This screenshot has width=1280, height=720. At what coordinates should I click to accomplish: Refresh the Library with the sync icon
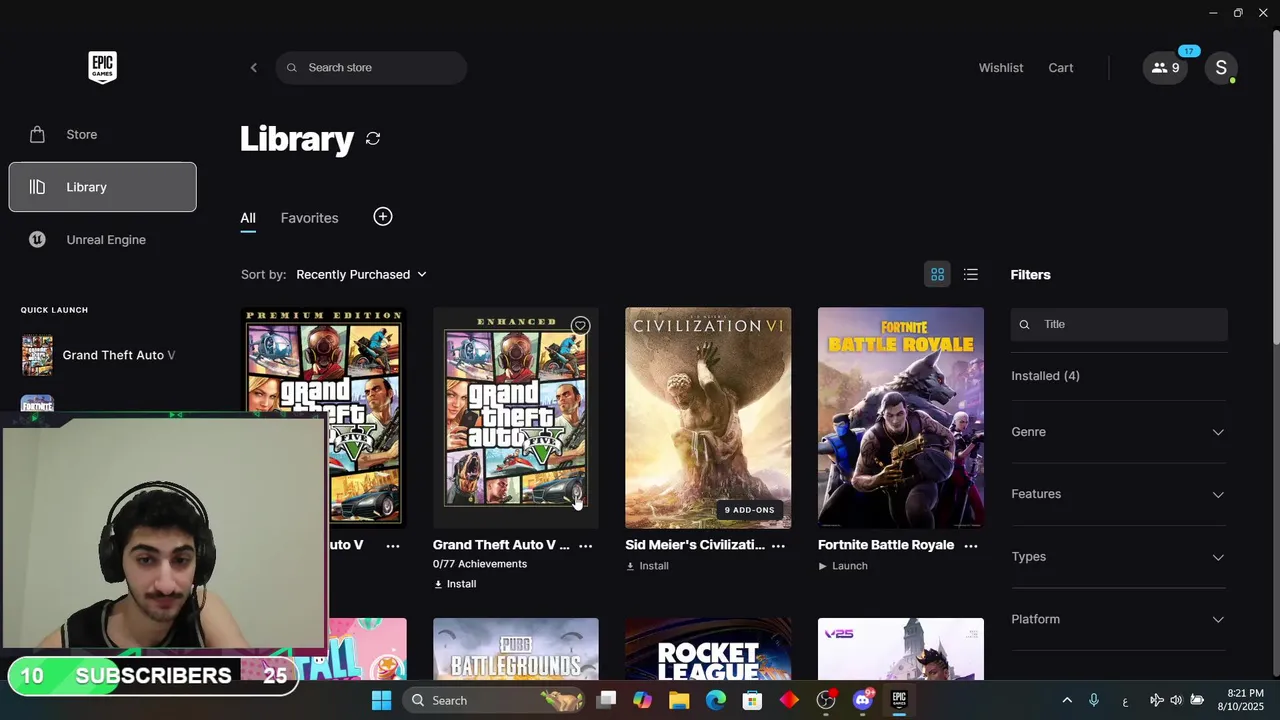click(373, 138)
